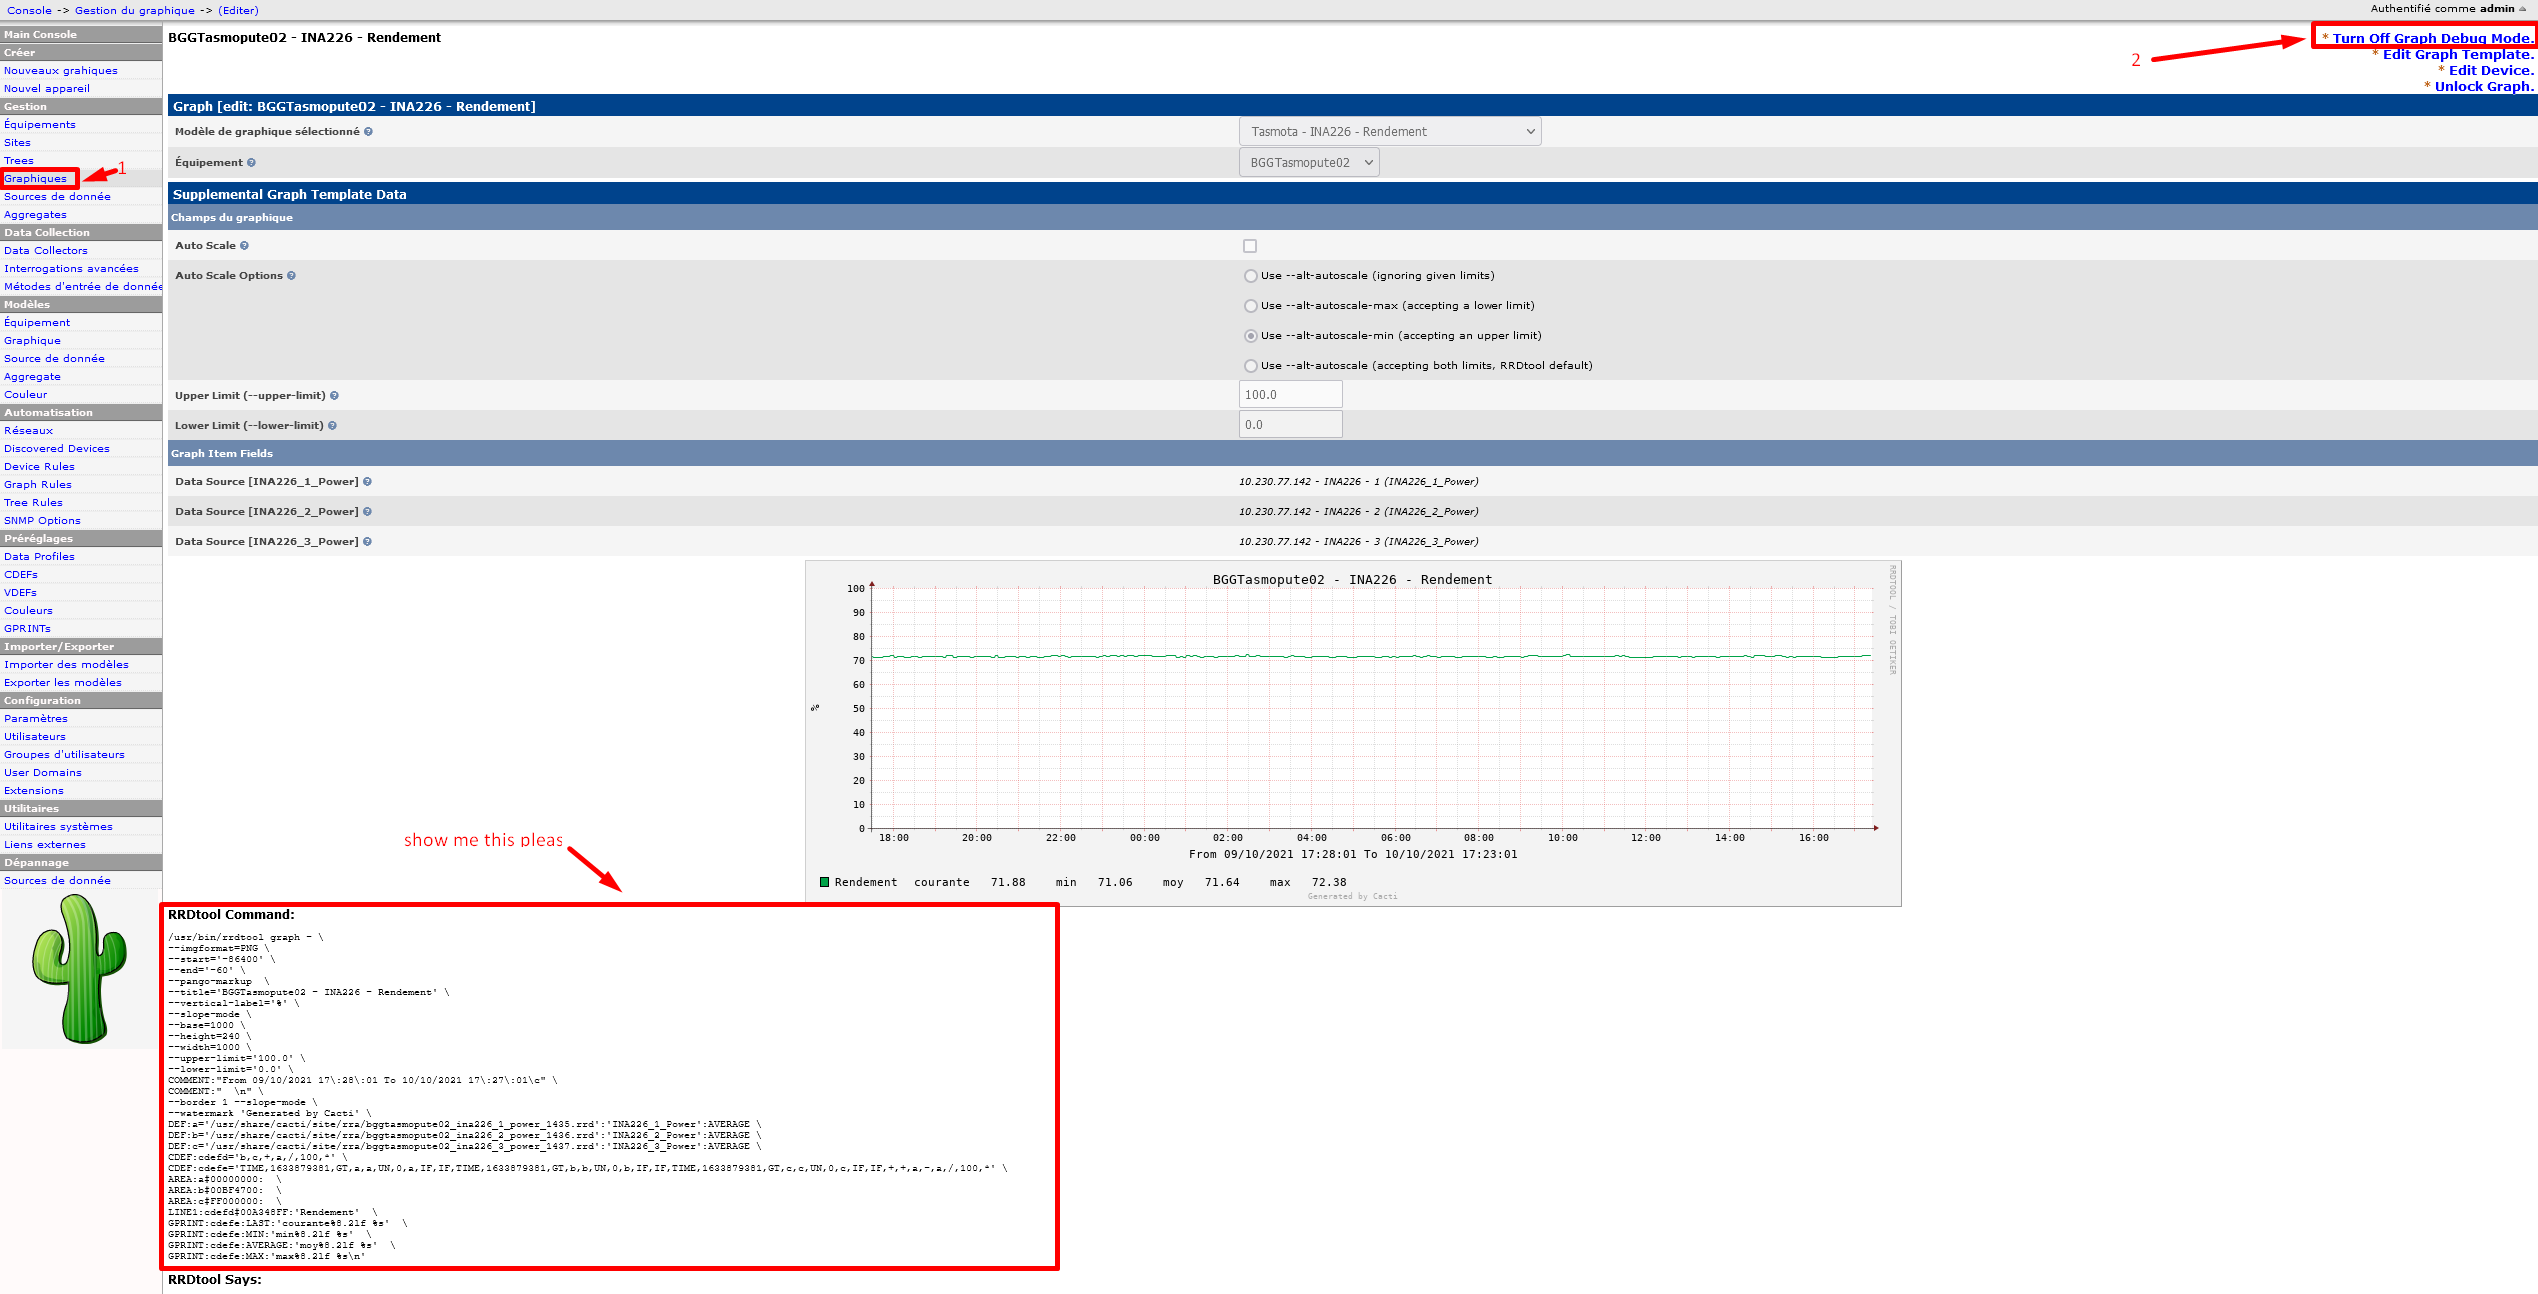The height and width of the screenshot is (1294, 2538).
Task: Click help icon beside Auto Scale label
Action: pyautogui.click(x=244, y=246)
